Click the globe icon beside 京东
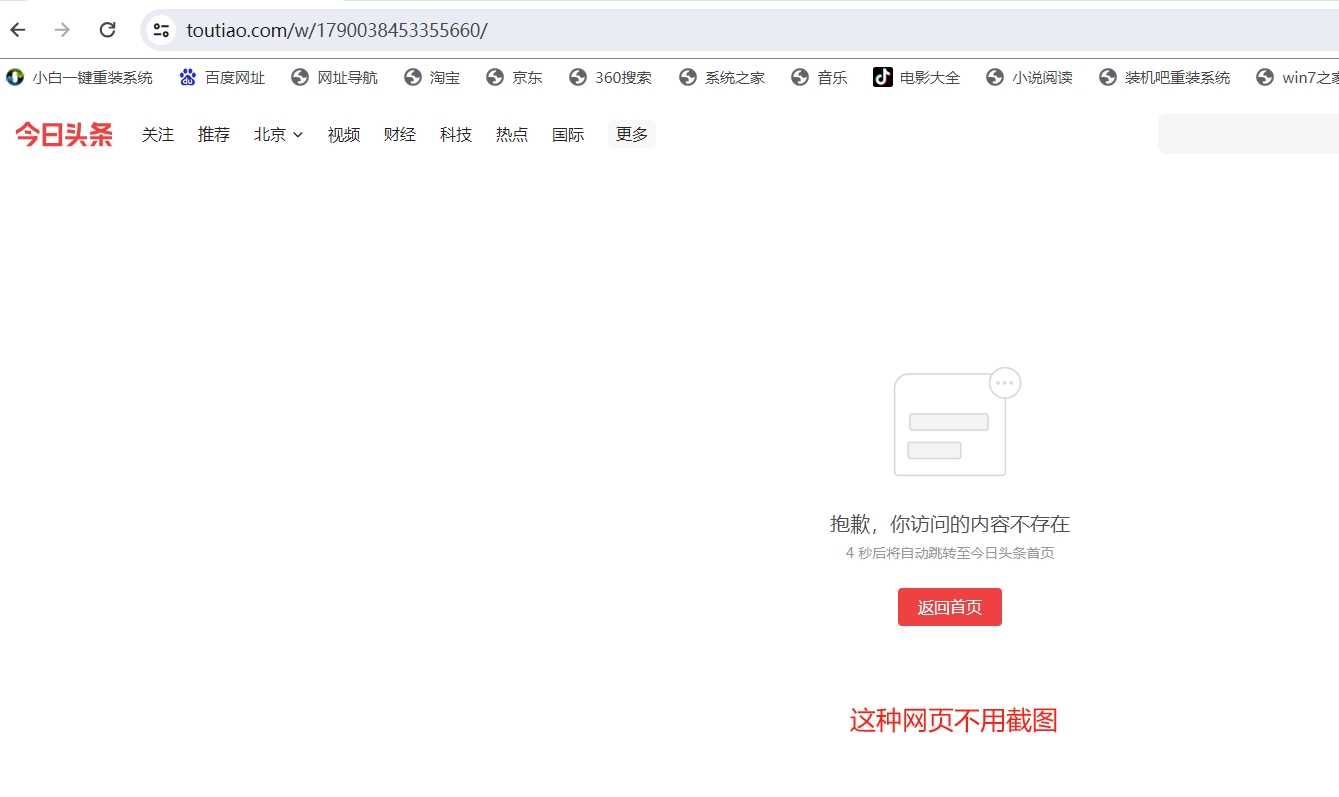The height and width of the screenshot is (797, 1339). [x=495, y=77]
